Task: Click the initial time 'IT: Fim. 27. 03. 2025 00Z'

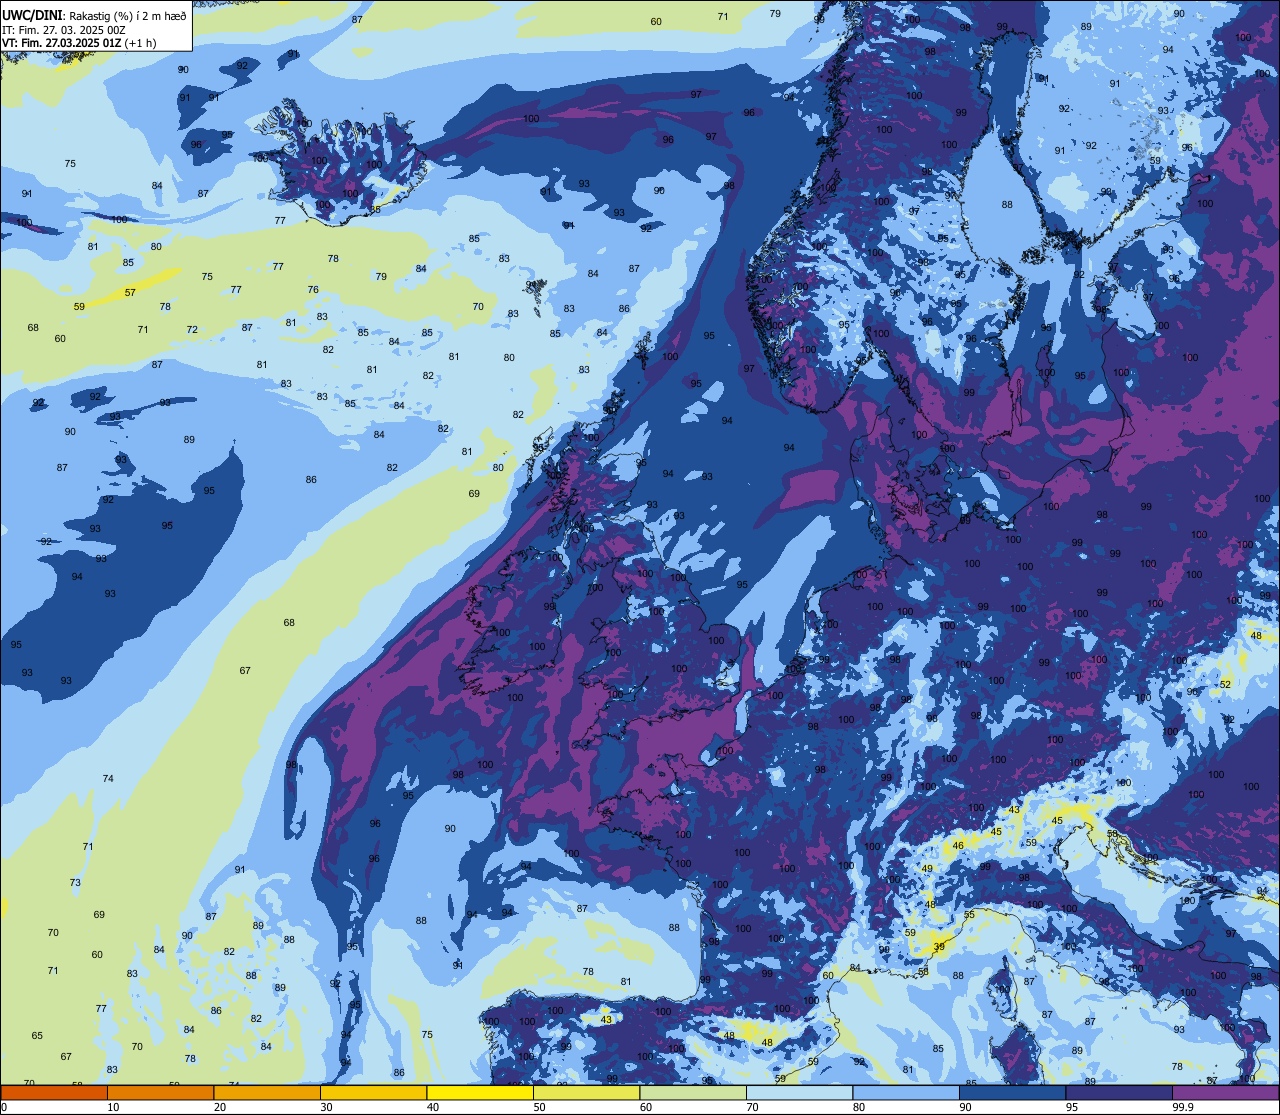Action: [64, 30]
